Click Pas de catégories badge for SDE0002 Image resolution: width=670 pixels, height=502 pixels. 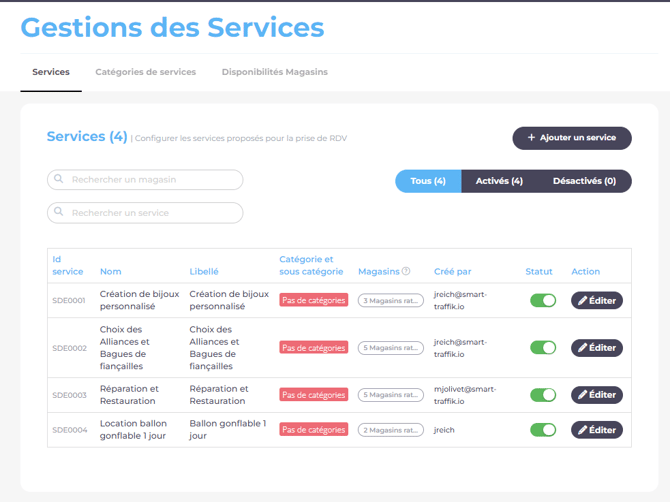pos(314,347)
